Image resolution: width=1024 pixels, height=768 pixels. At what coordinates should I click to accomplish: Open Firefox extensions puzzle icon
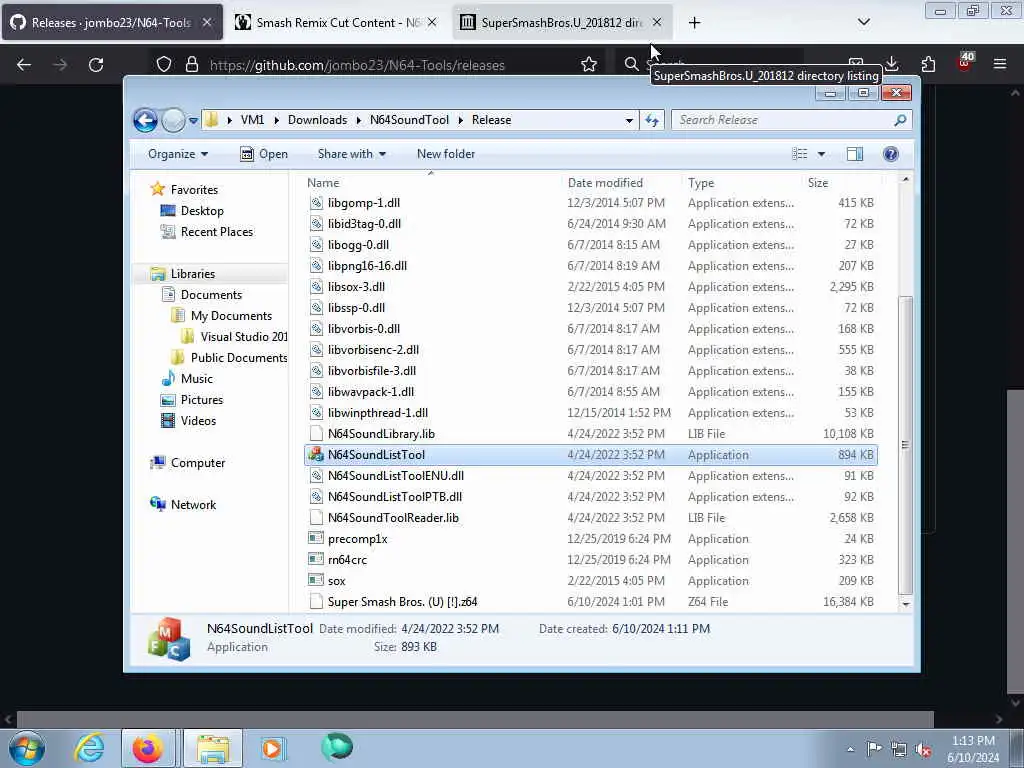coord(928,64)
